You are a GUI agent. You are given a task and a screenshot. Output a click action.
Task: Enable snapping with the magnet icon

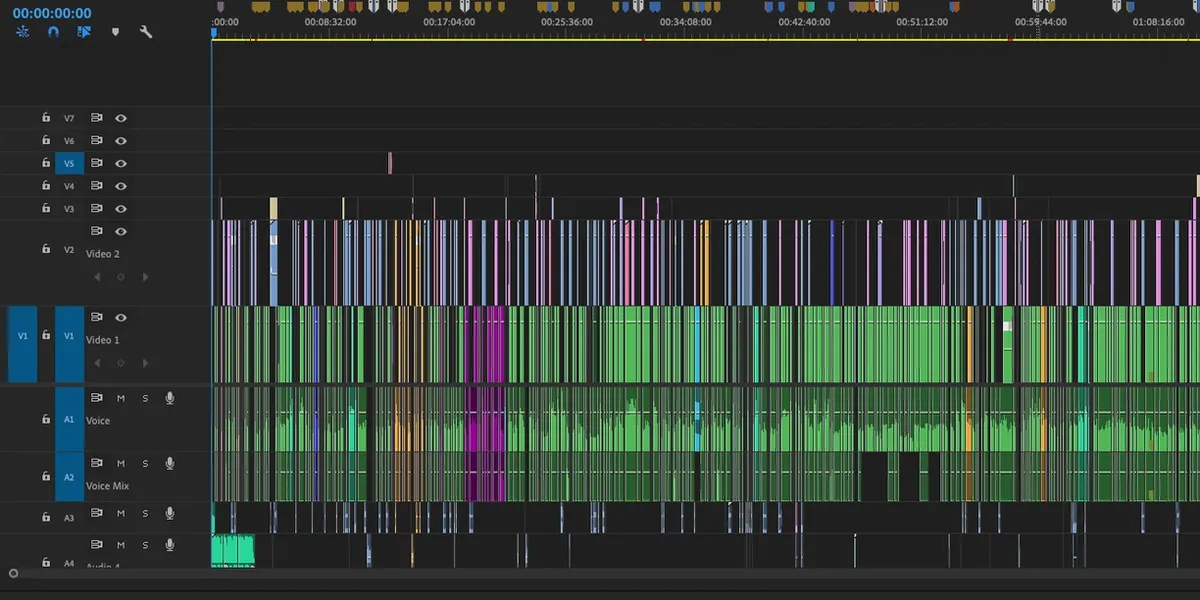pyautogui.click(x=52, y=32)
